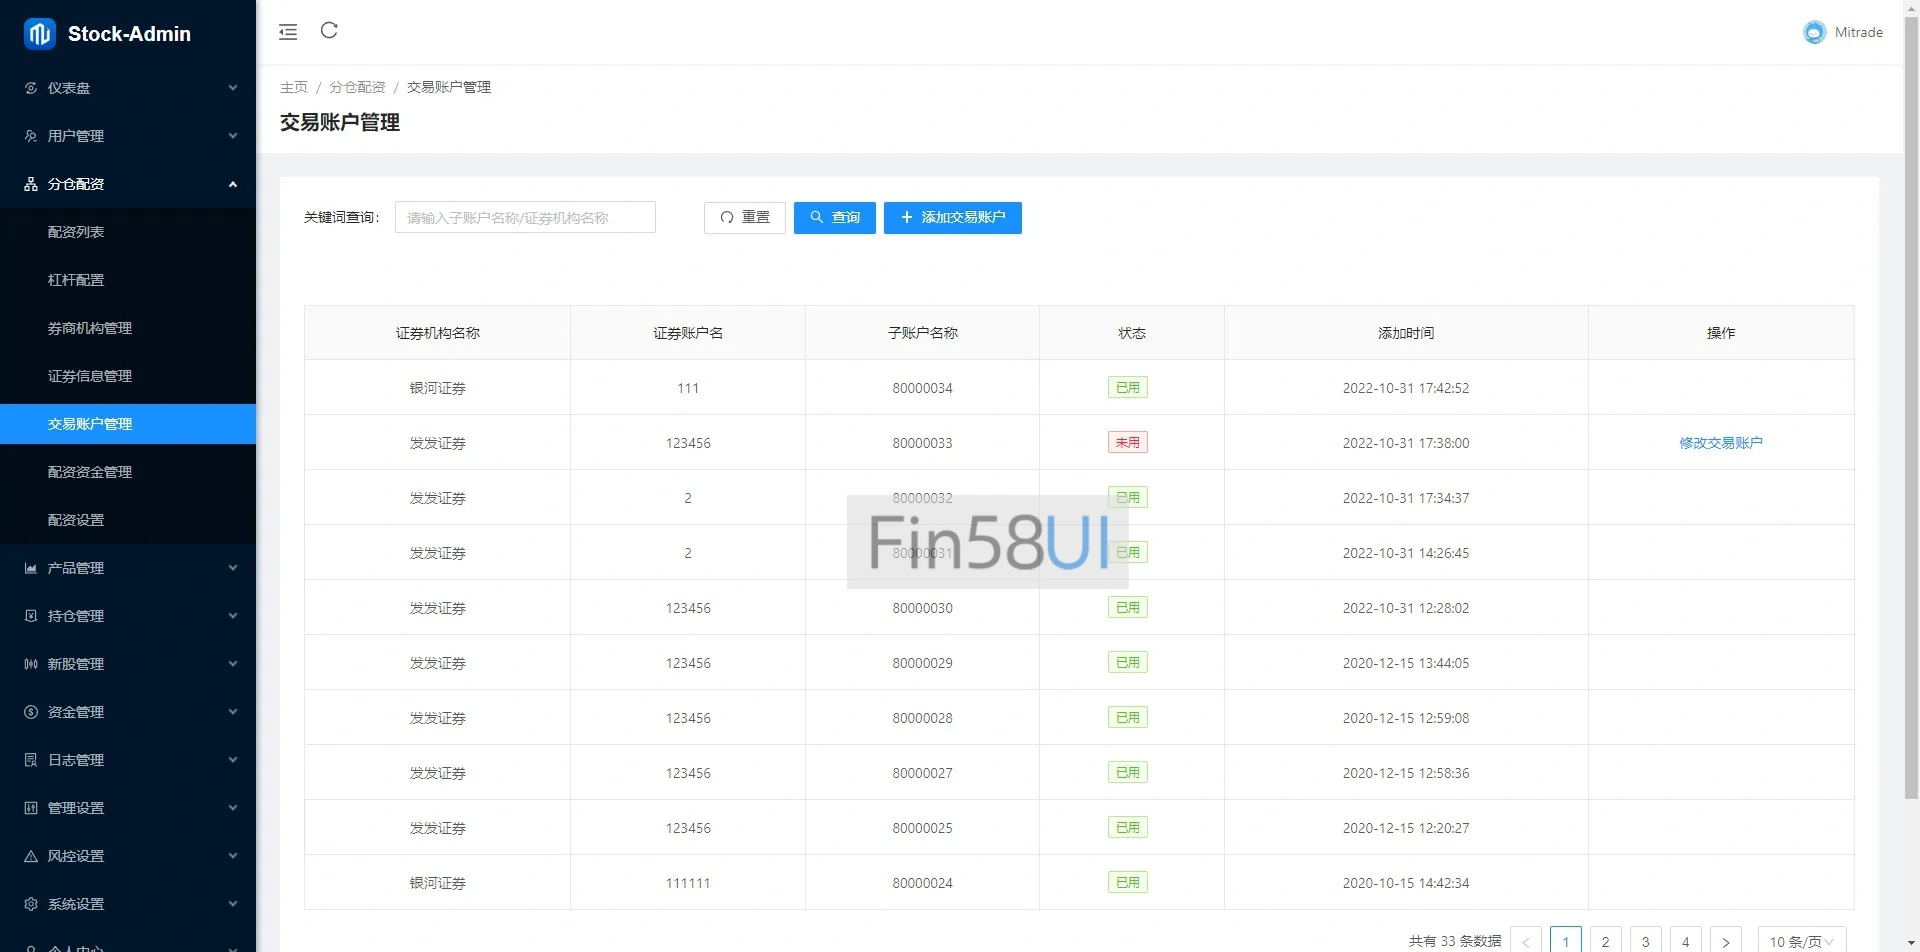The width and height of the screenshot is (1920, 952).
Task: Click the Stock-Admin logo icon
Action: pos(39,34)
